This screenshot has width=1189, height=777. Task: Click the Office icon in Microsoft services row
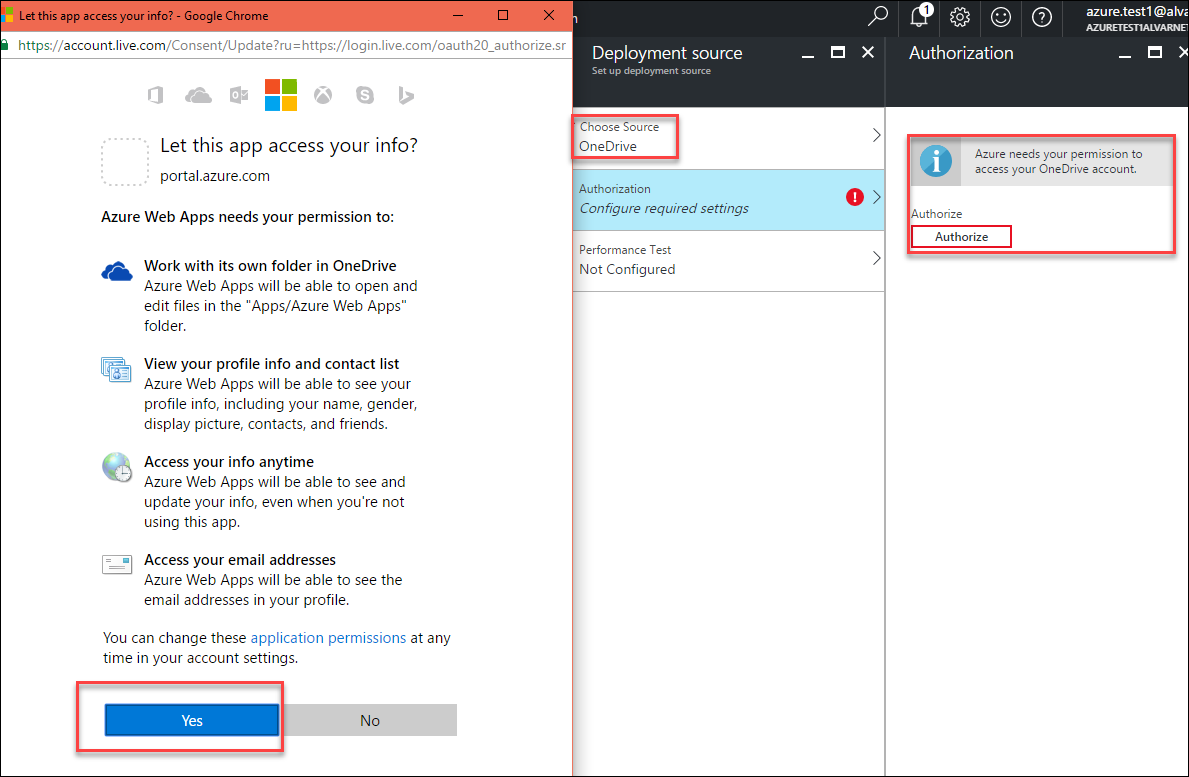[x=155, y=95]
